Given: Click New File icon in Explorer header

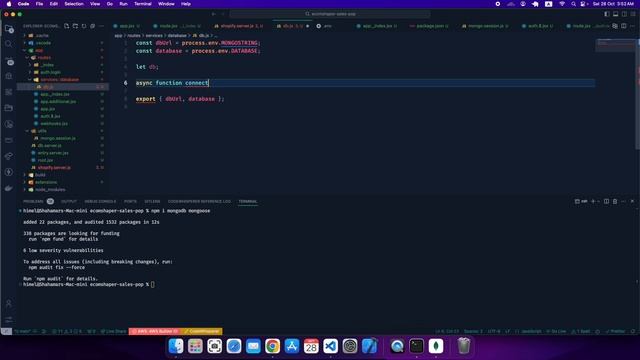Looking at the screenshot, I should coord(67,26).
